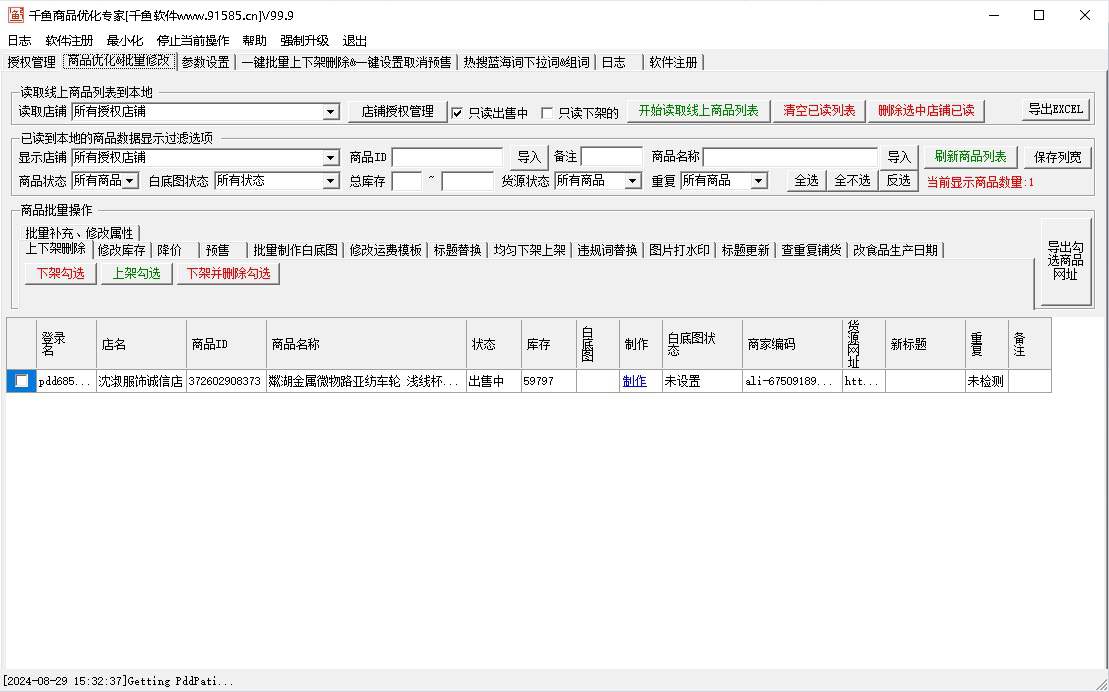Tick the 只读出售中 checkbox
Image resolution: width=1109 pixels, height=692 pixels.
pos(457,113)
